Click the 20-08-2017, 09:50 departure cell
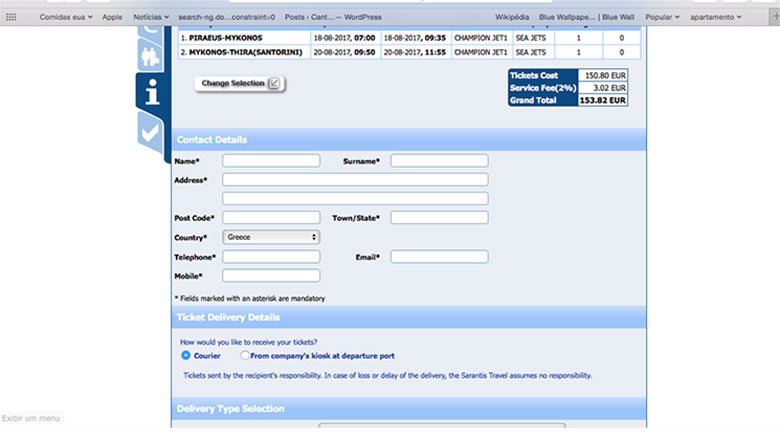 pyautogui.click(x=346, y=52)
